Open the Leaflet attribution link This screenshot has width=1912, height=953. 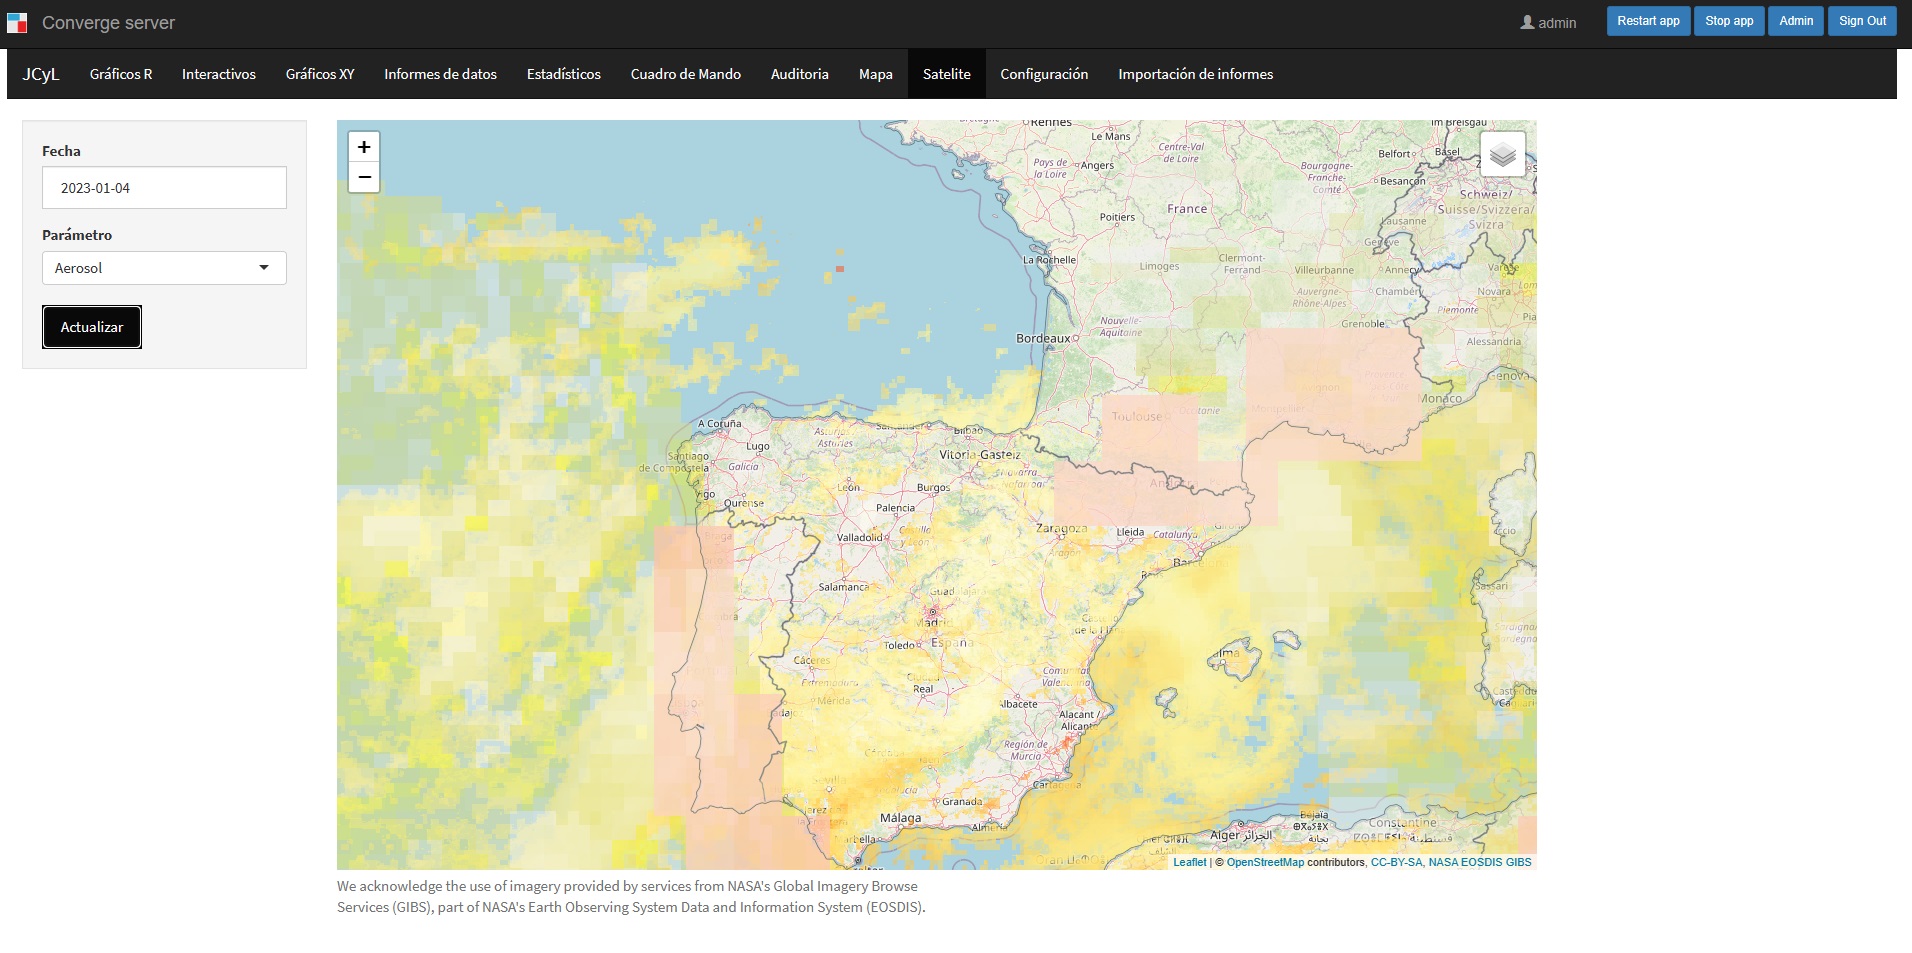pyautogui.click(x=1189, y=862)
